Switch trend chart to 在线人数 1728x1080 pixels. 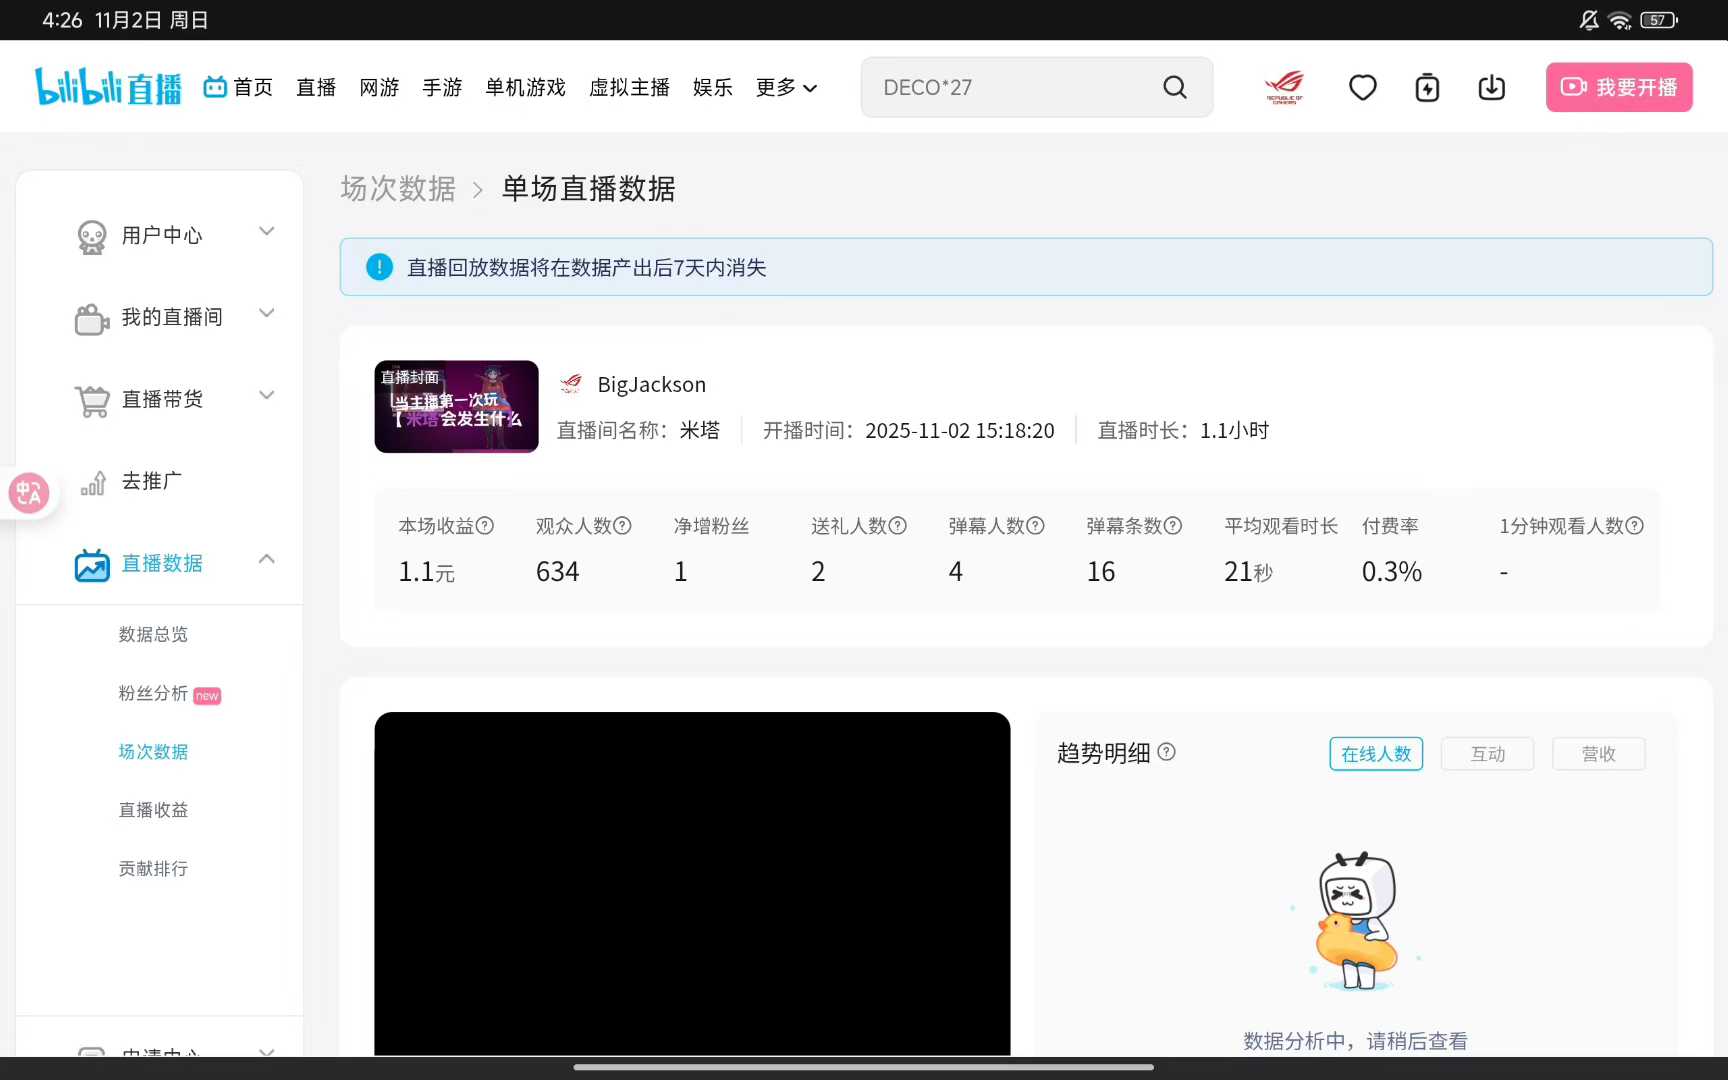[1375, 754]
